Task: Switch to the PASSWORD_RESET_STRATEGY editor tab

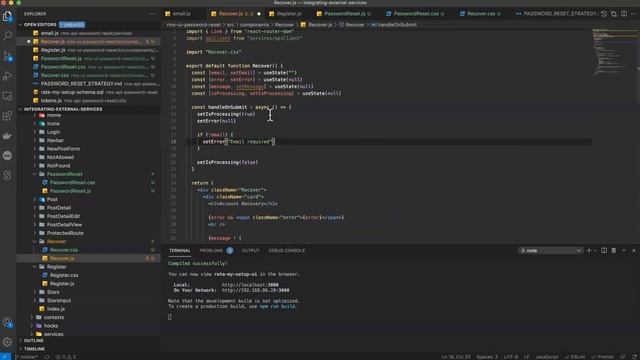Action: tap(559, 14)
